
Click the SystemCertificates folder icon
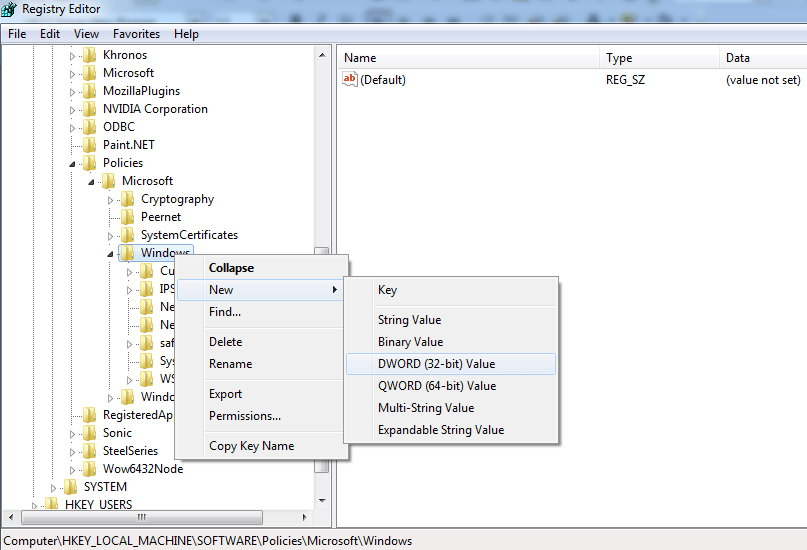click(128, 235)
